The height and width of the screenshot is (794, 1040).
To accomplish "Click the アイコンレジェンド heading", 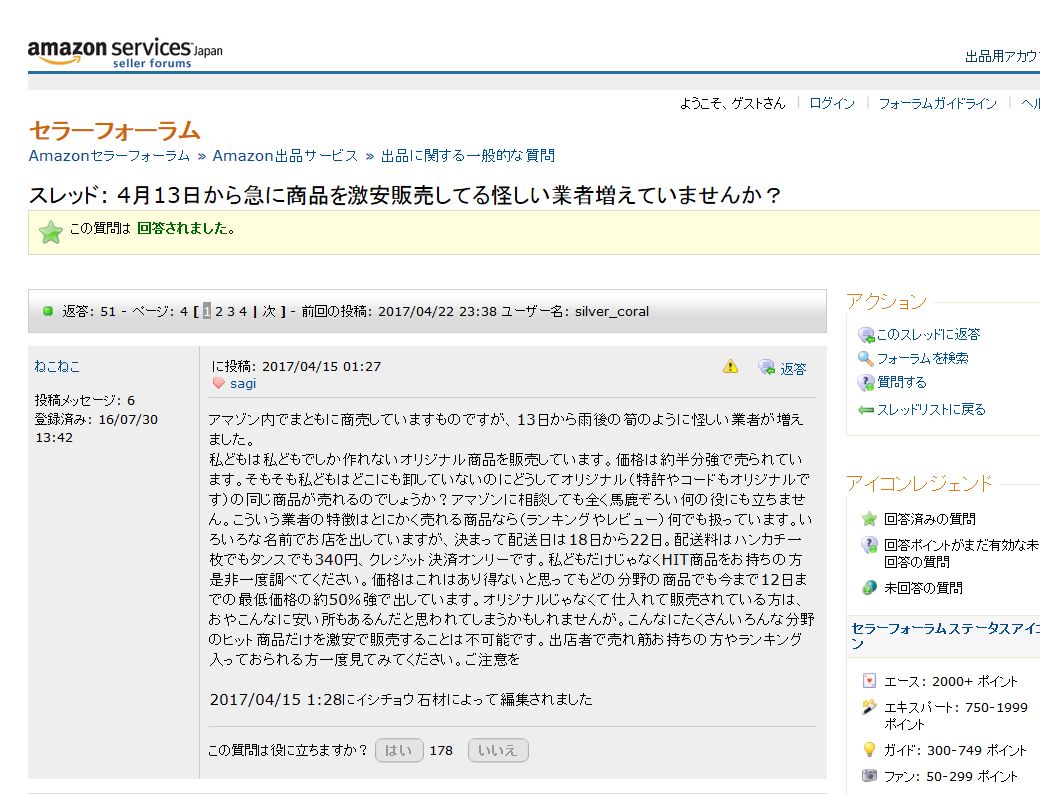I will [x=919, y=484].
